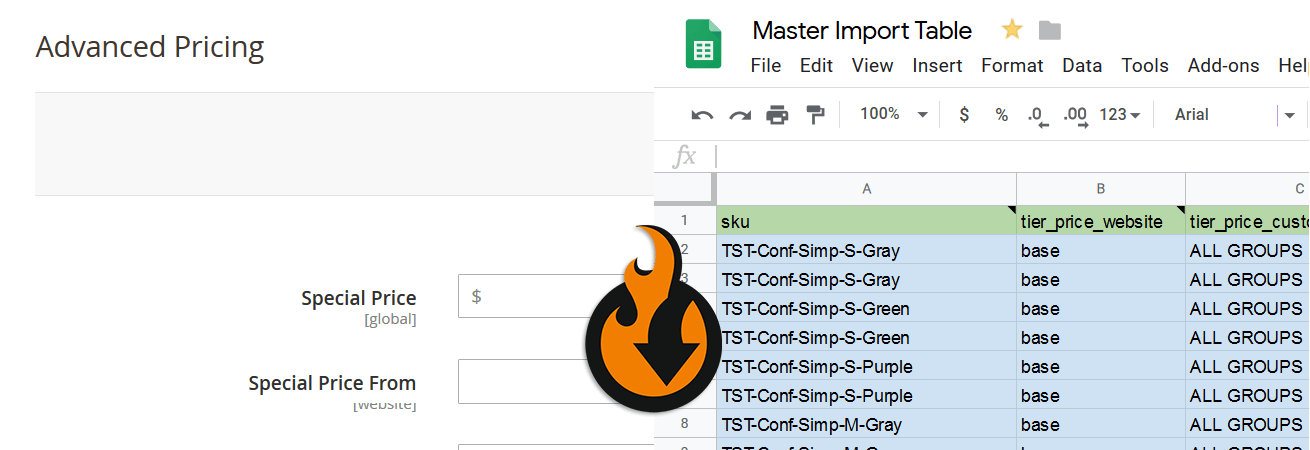Select row 1 header

click(685, 221)
